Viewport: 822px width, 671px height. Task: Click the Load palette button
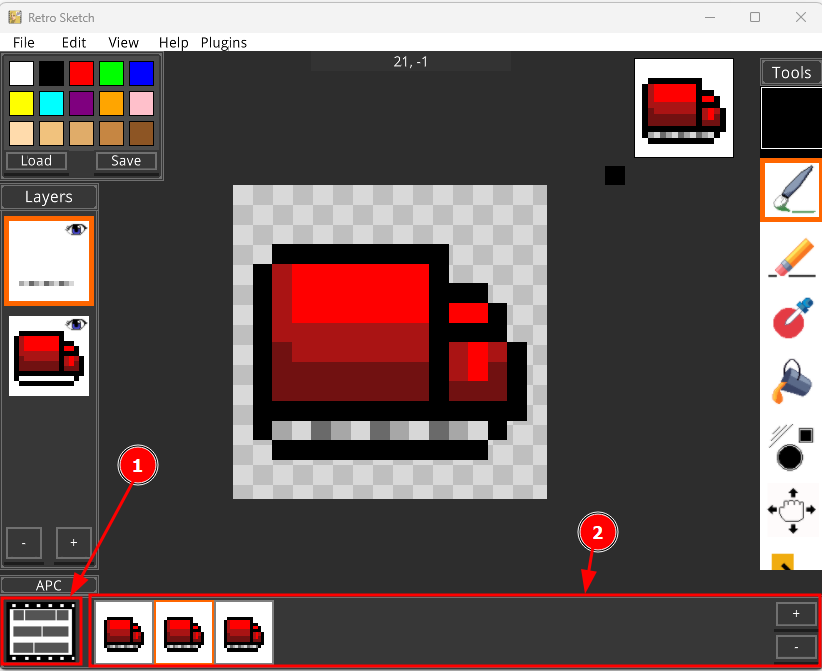tap(36, 161)
